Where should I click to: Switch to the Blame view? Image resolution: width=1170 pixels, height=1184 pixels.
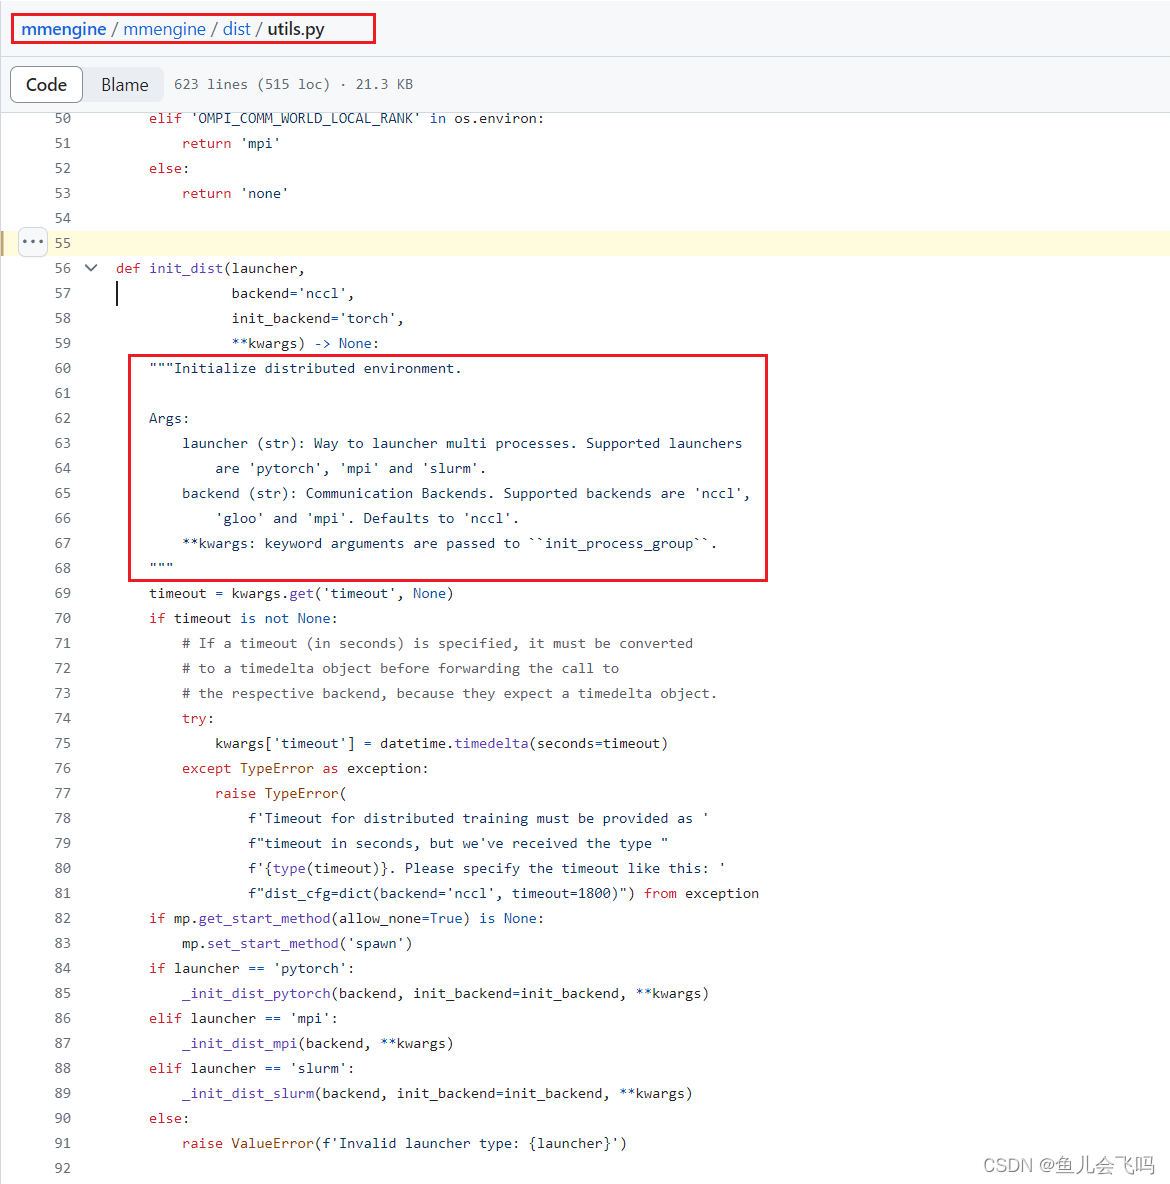[122, 84]
